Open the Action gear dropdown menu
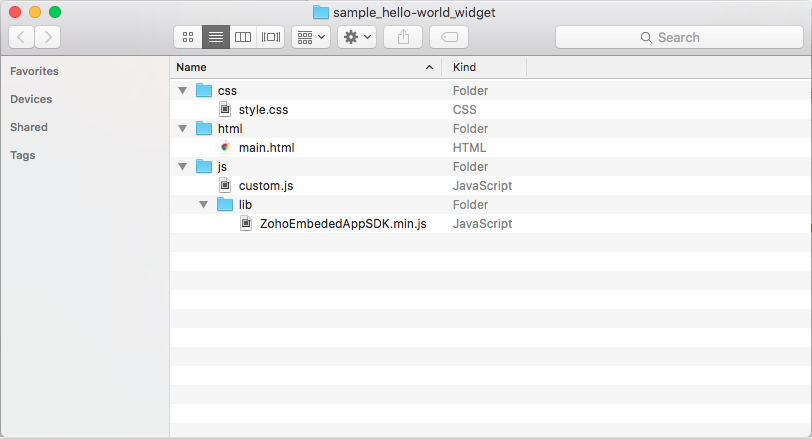Screen dimensions: 812x439 click(x=357, y=37)
